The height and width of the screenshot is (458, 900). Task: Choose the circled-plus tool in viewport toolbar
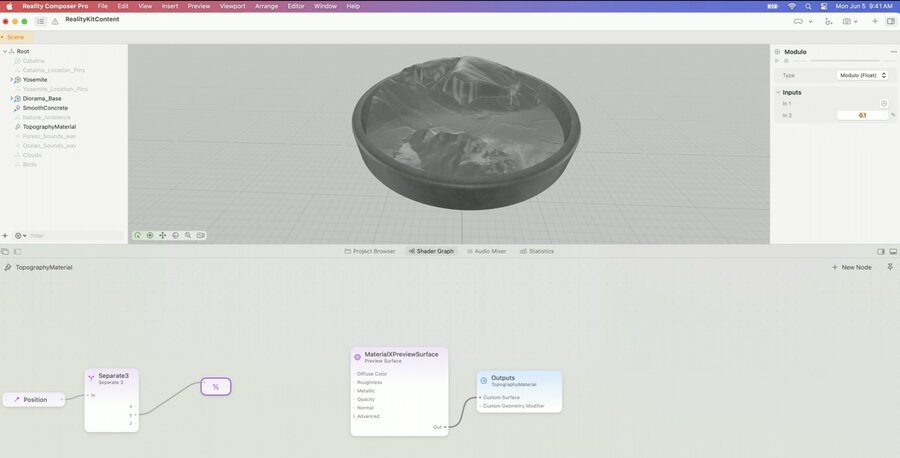pyautogui.click(x=150, y=235)
